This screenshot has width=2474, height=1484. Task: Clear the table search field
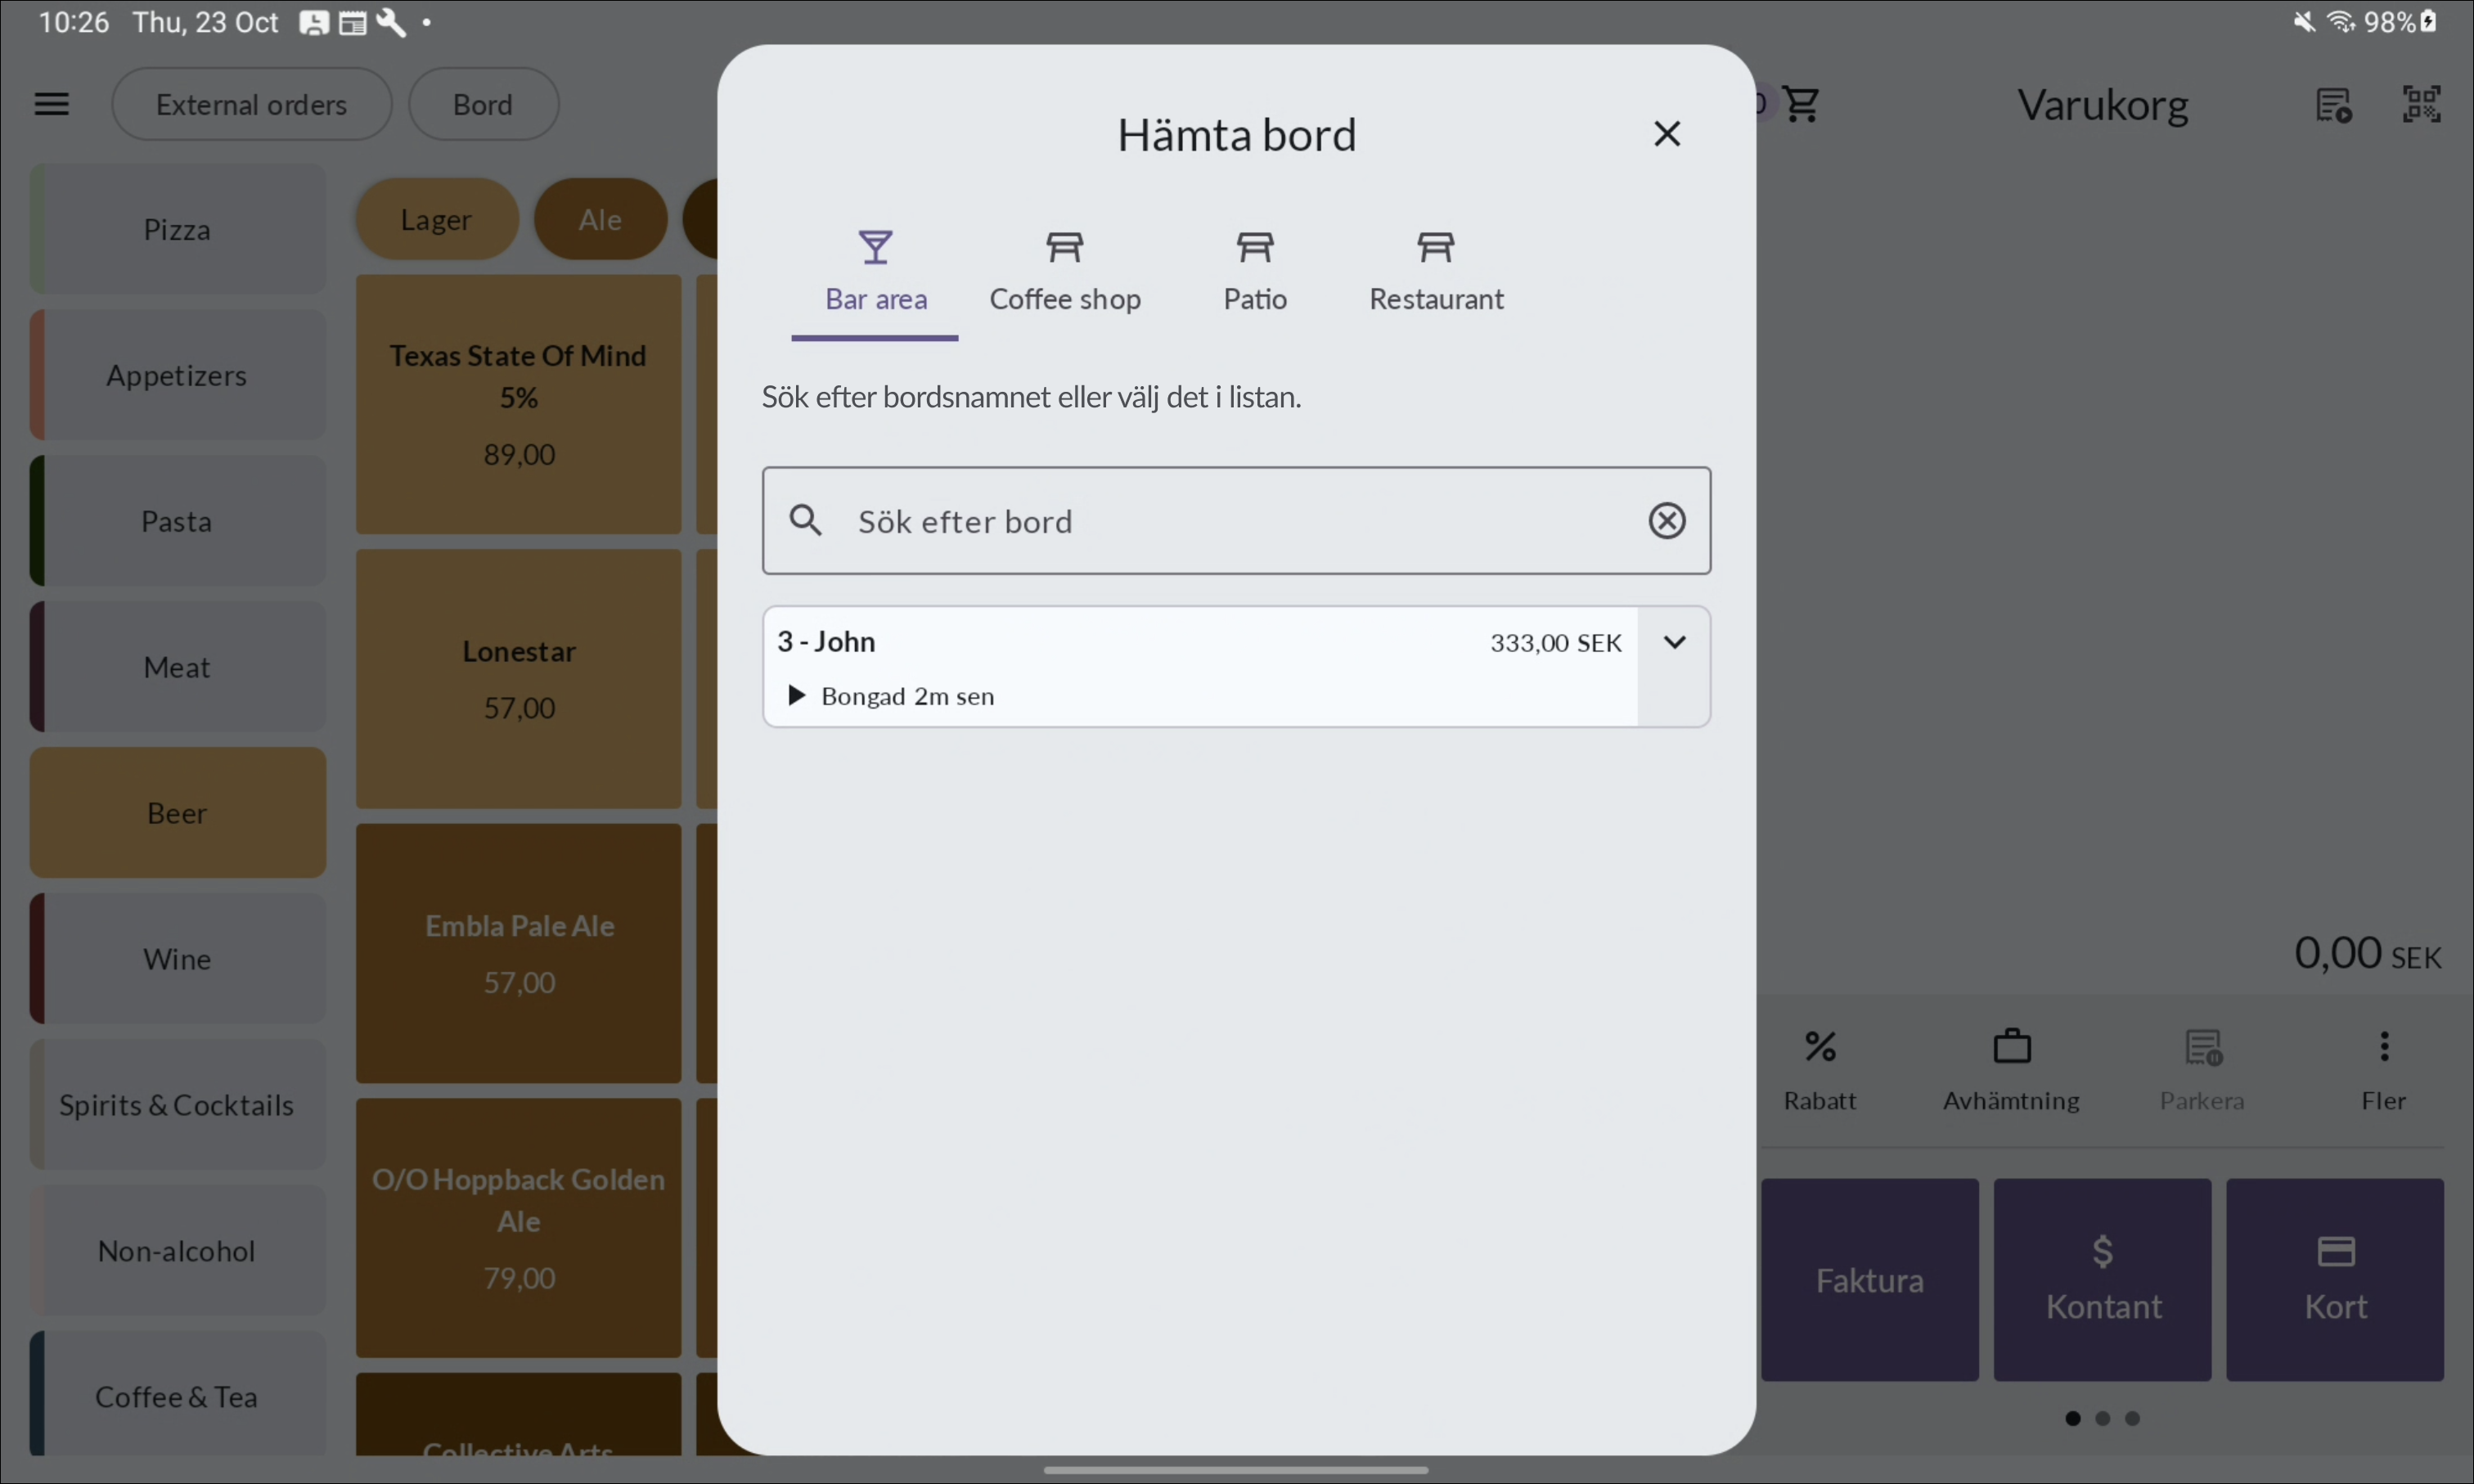(x=1666, y=521)
